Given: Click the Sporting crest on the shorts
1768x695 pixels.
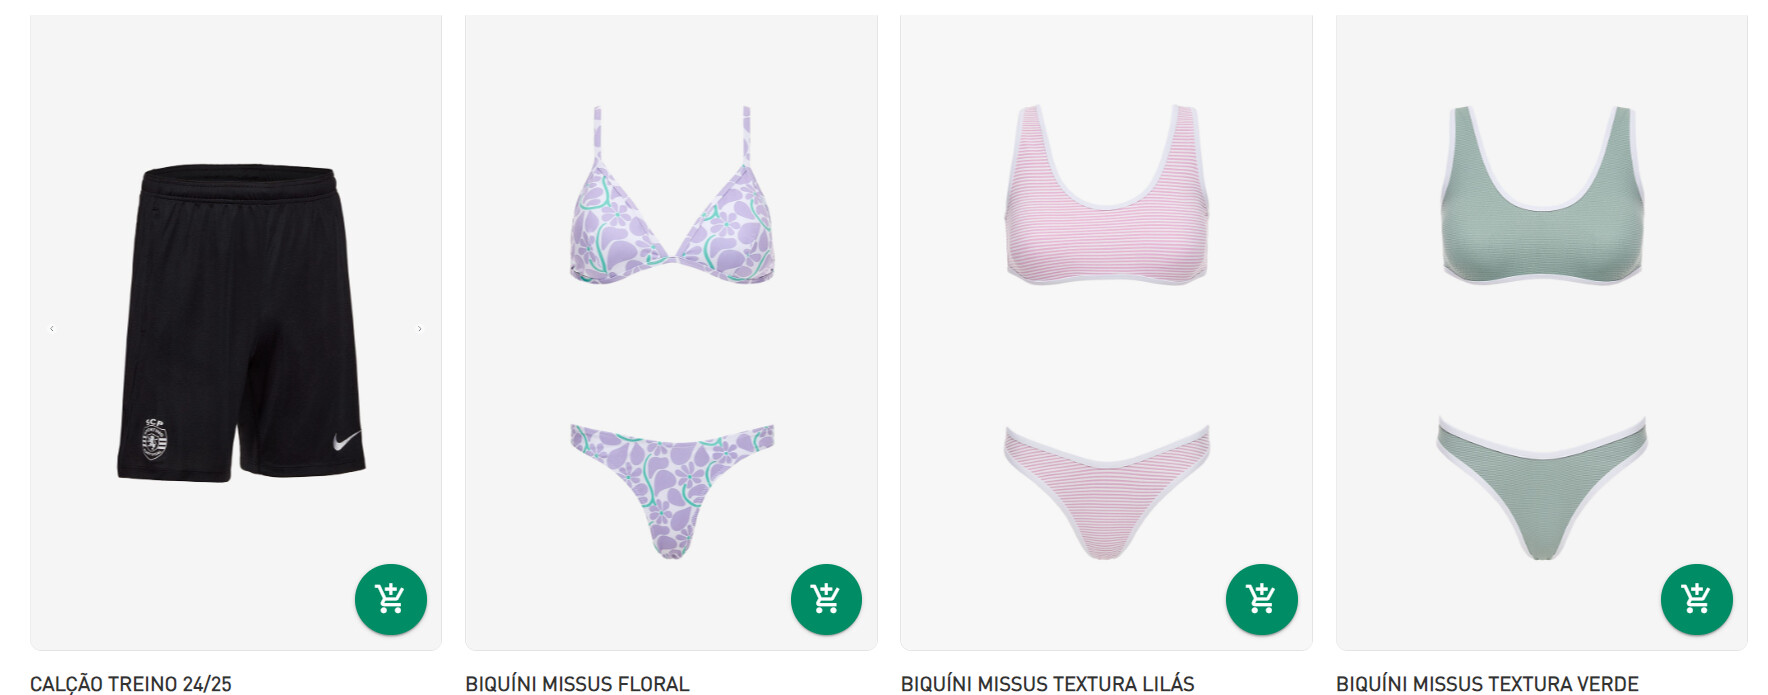Looking at the screenshot, I should pos(154,439).
